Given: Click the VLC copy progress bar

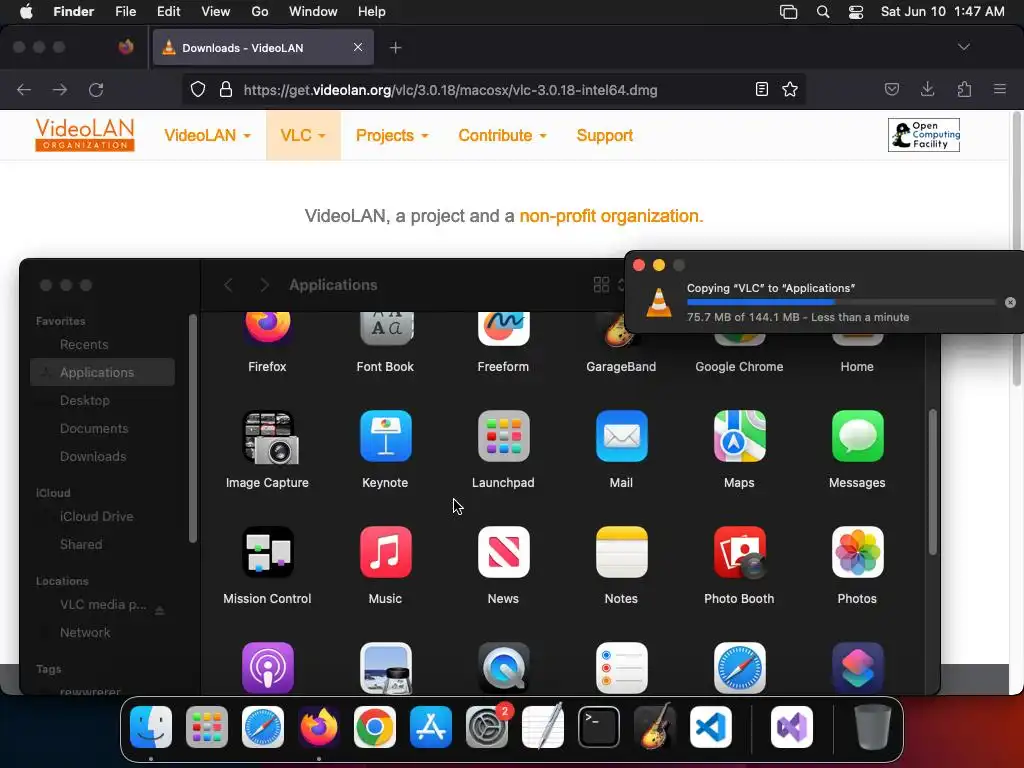Looking at the screenshot, I should [841, 302].
